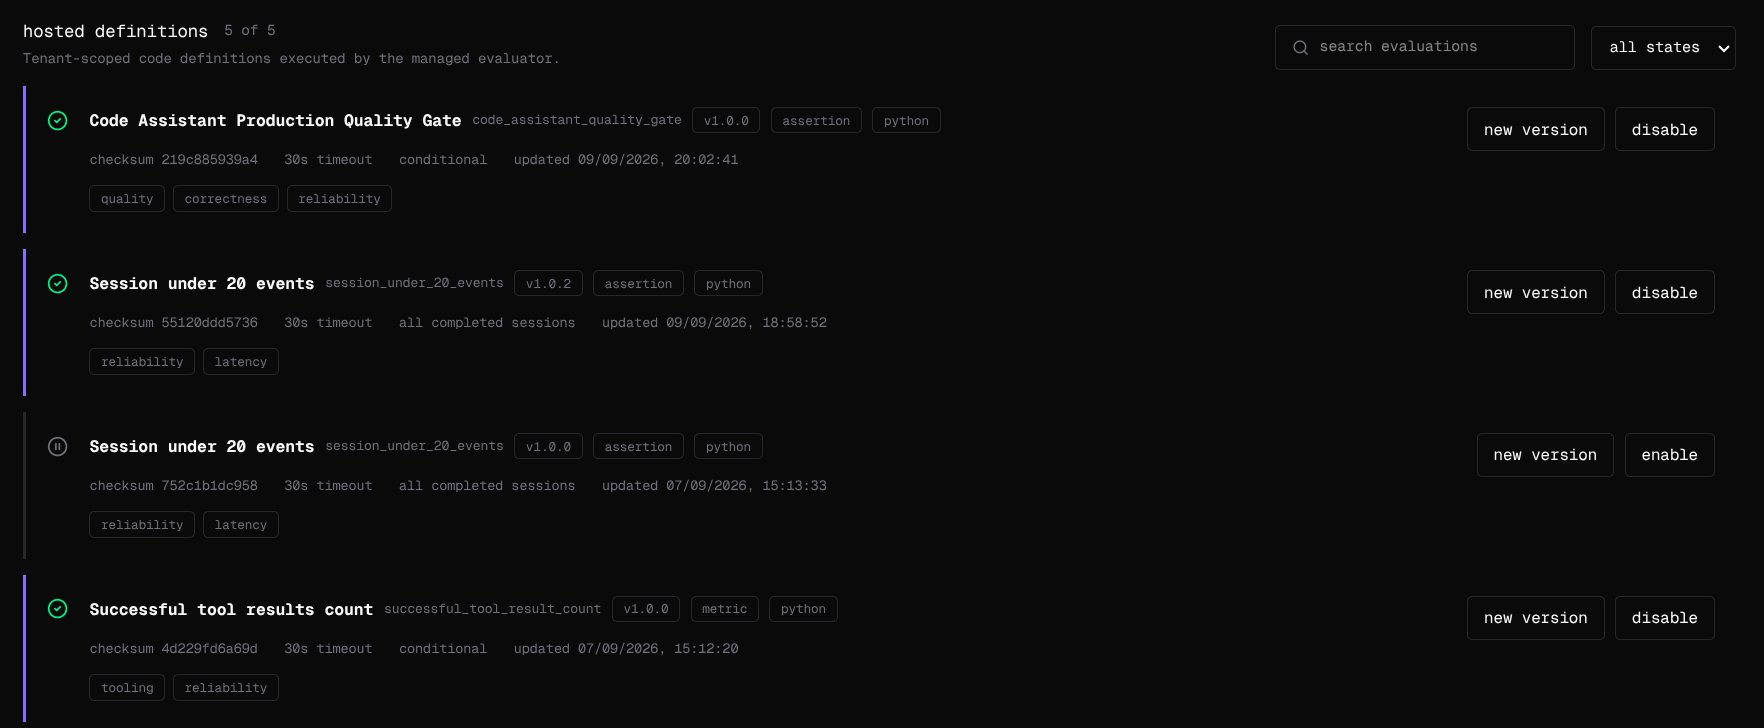This screenshot has width=1764, height=728.
Task: Click the enabled status icon for Session under 20 events v1.0.2
Action: click(x=58, y=284)
